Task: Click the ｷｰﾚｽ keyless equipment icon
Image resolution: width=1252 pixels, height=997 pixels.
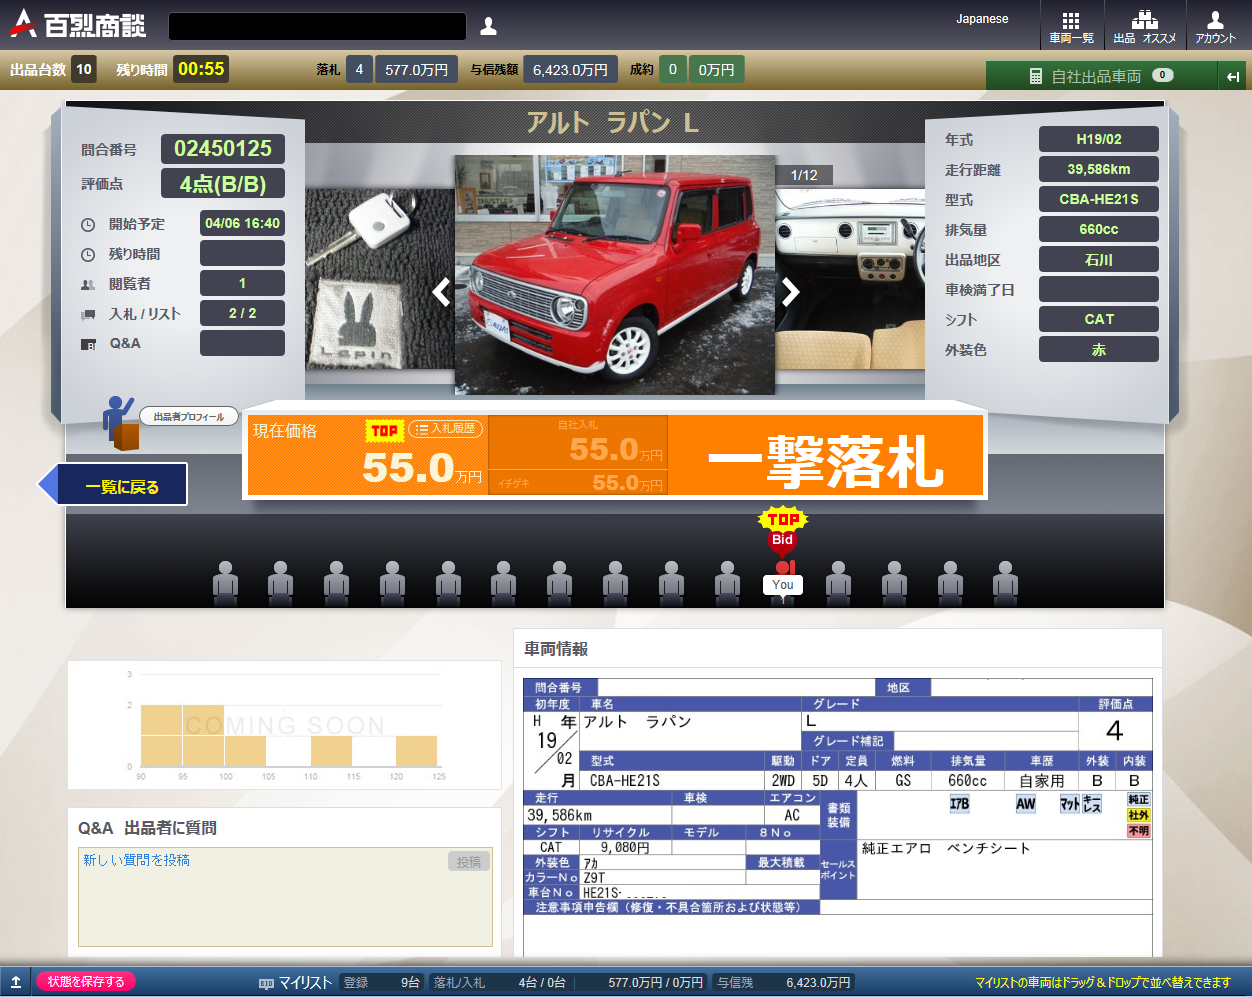Action: click(x=1092, y=804)
